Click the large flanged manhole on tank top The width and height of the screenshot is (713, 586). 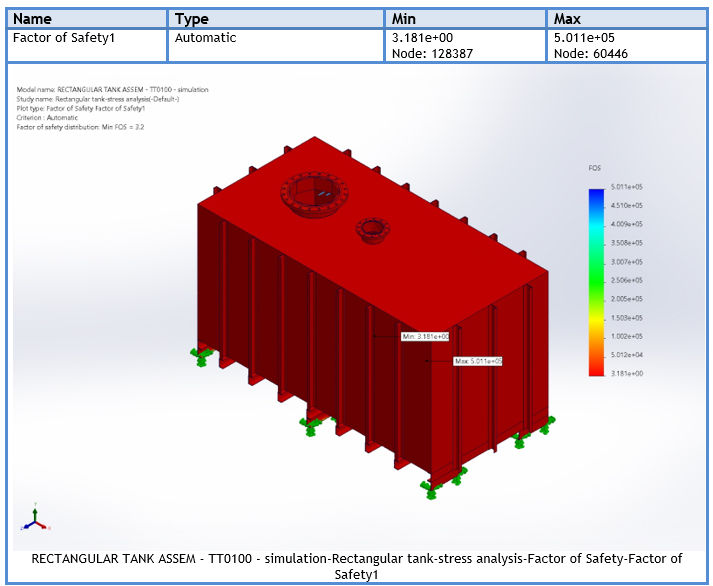[314, 195]
